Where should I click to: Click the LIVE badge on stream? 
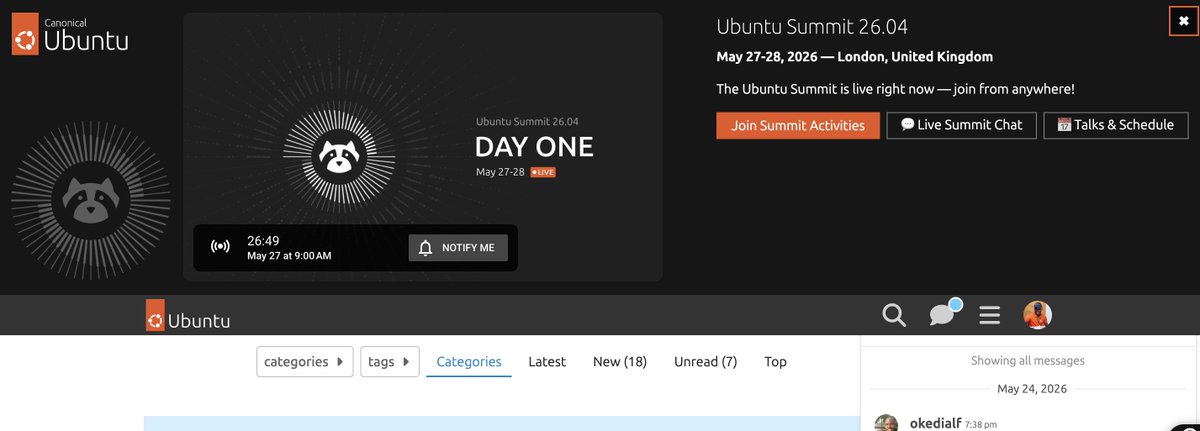tap(543, 173)
